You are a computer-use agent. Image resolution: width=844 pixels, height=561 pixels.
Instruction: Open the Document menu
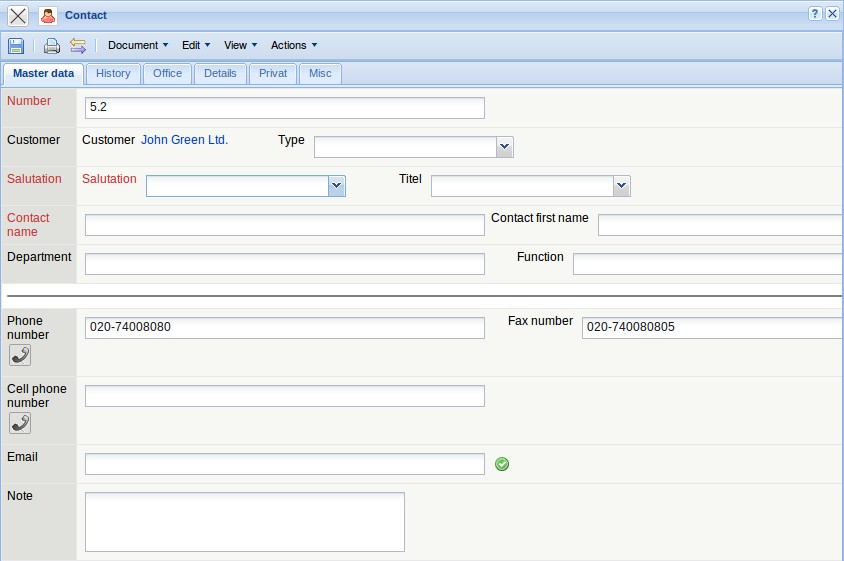click(x=138, y=45)
